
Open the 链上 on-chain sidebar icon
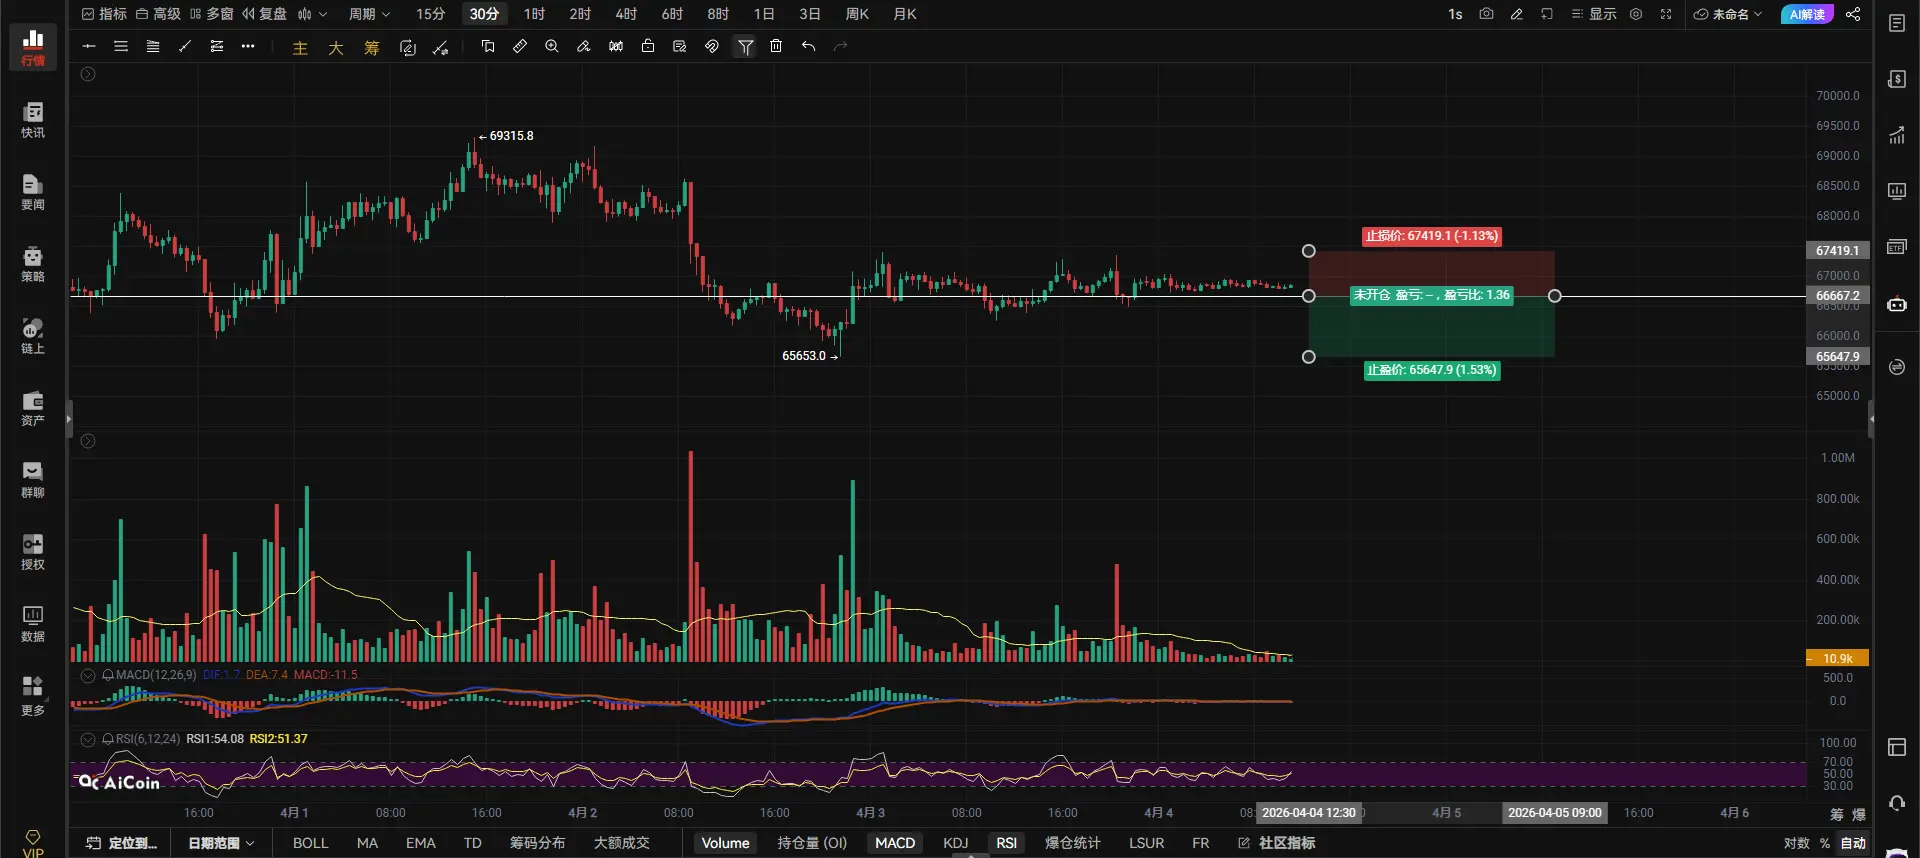pos(33,335)
